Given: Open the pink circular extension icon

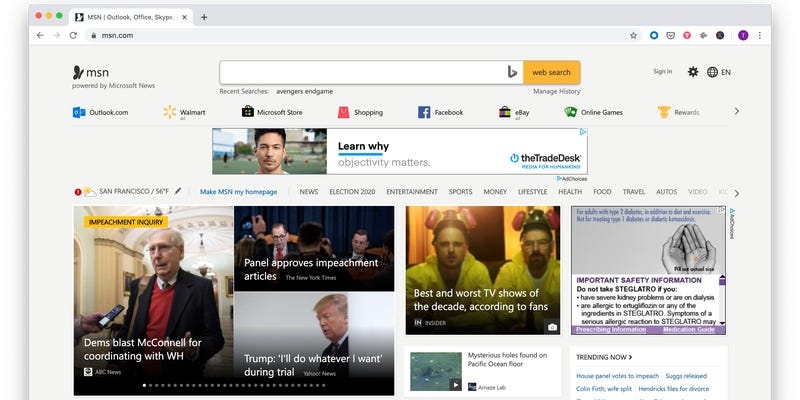Looking at the screenshot, I should (687, 35).
